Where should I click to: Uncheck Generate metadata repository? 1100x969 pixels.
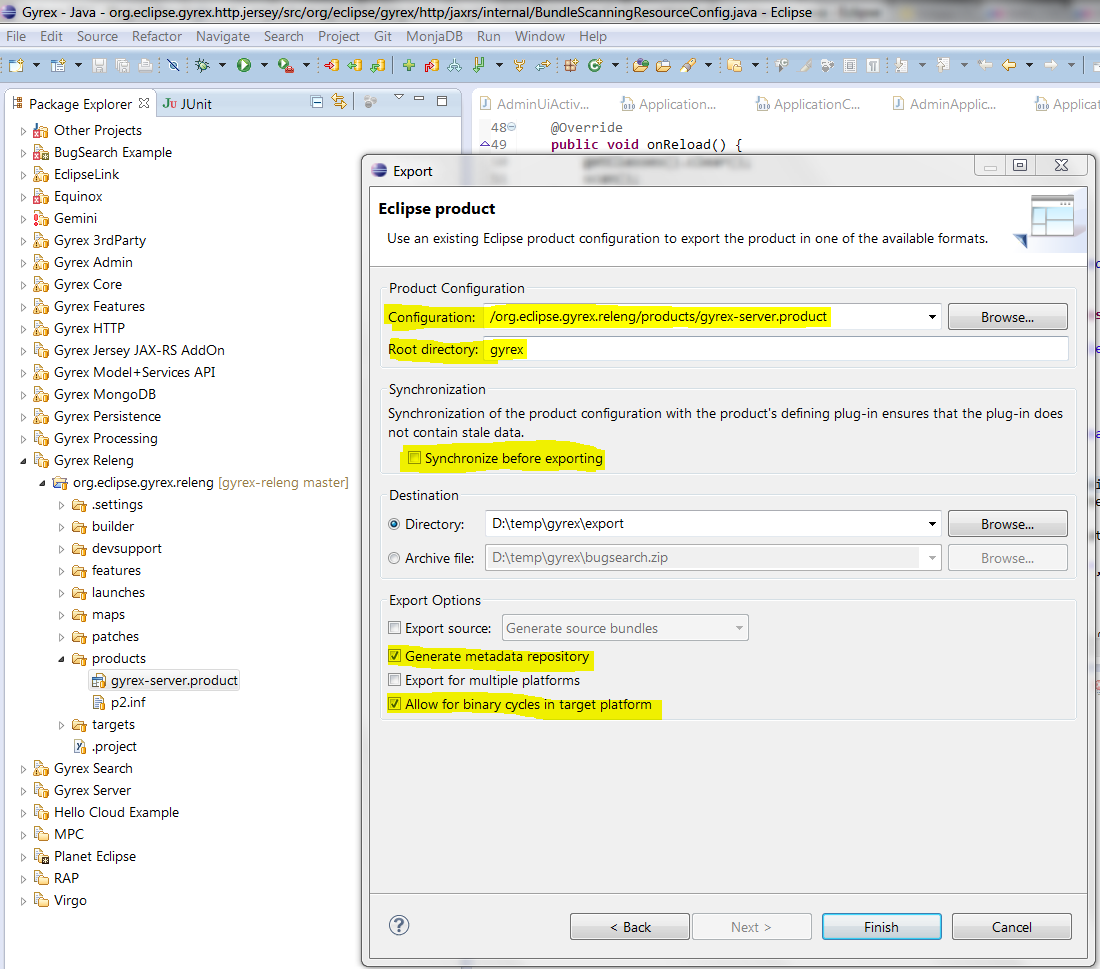(x=395, y=656)
